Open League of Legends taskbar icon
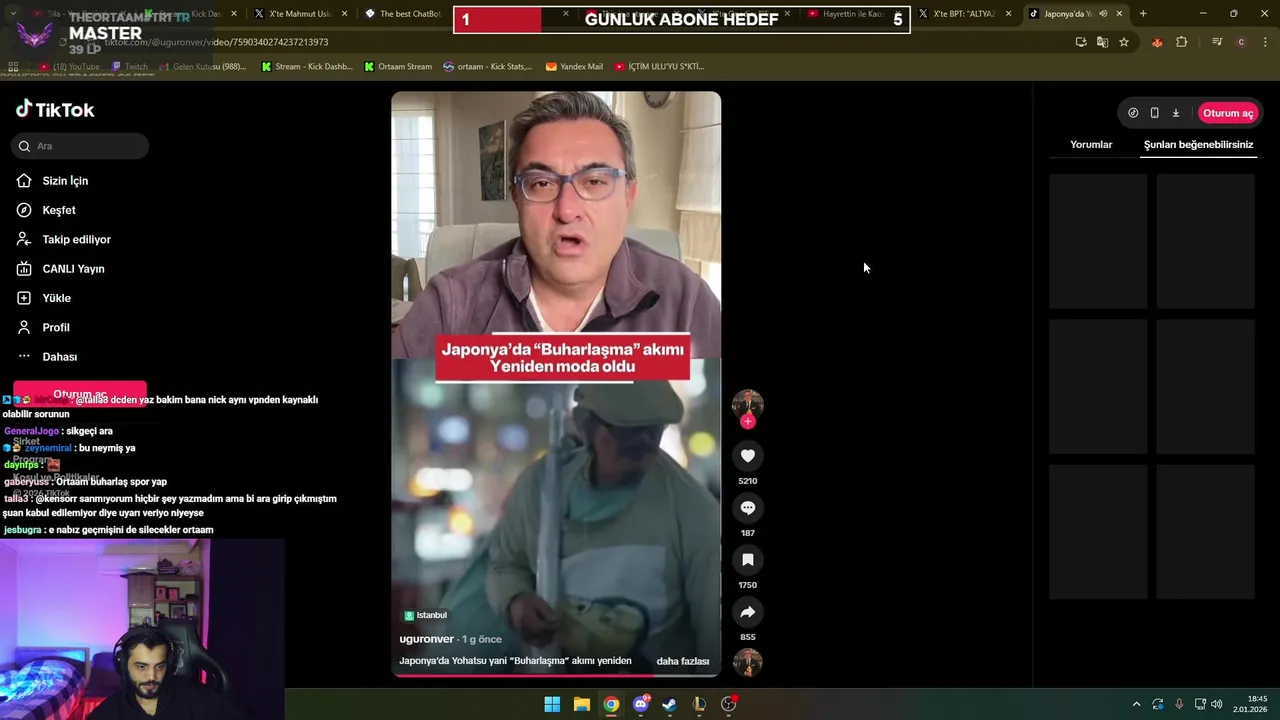This screenshot has width=1280, height=720. [x=699, y=704]
